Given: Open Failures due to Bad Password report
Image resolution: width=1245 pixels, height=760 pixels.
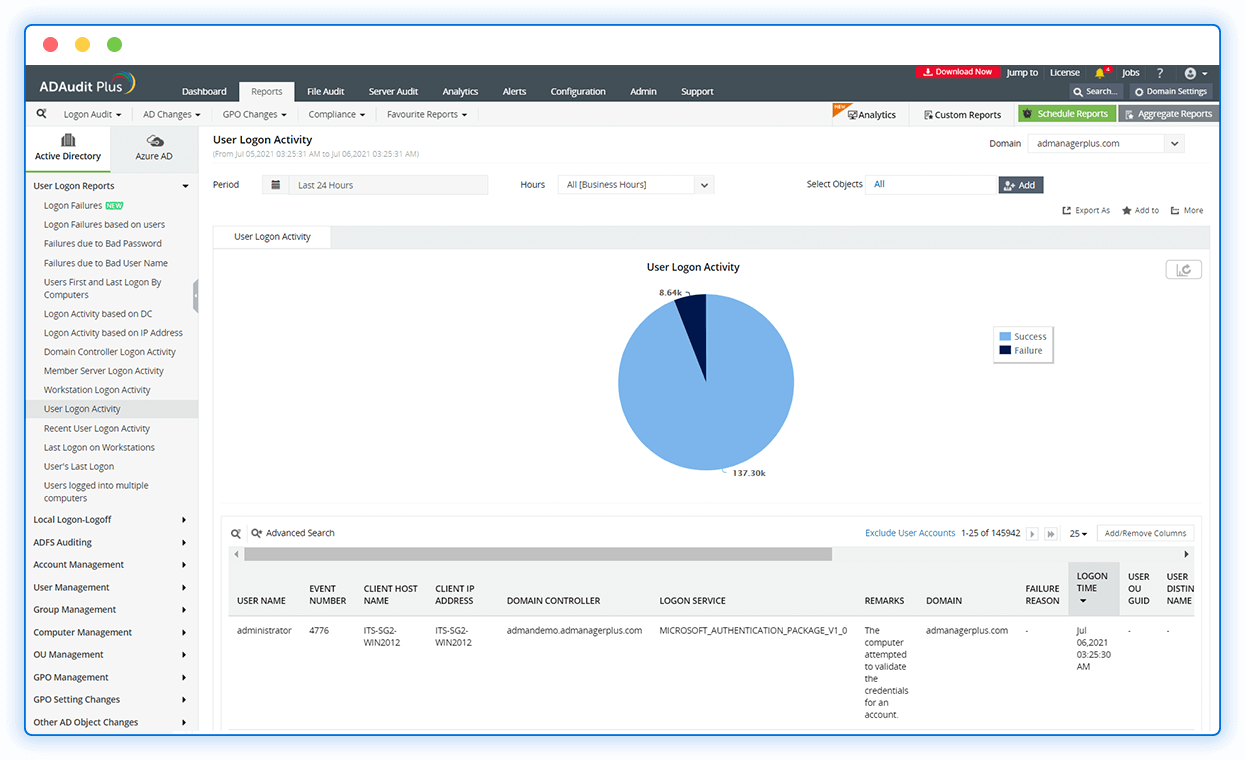Looking at the screenshot, I should [103, 244].
